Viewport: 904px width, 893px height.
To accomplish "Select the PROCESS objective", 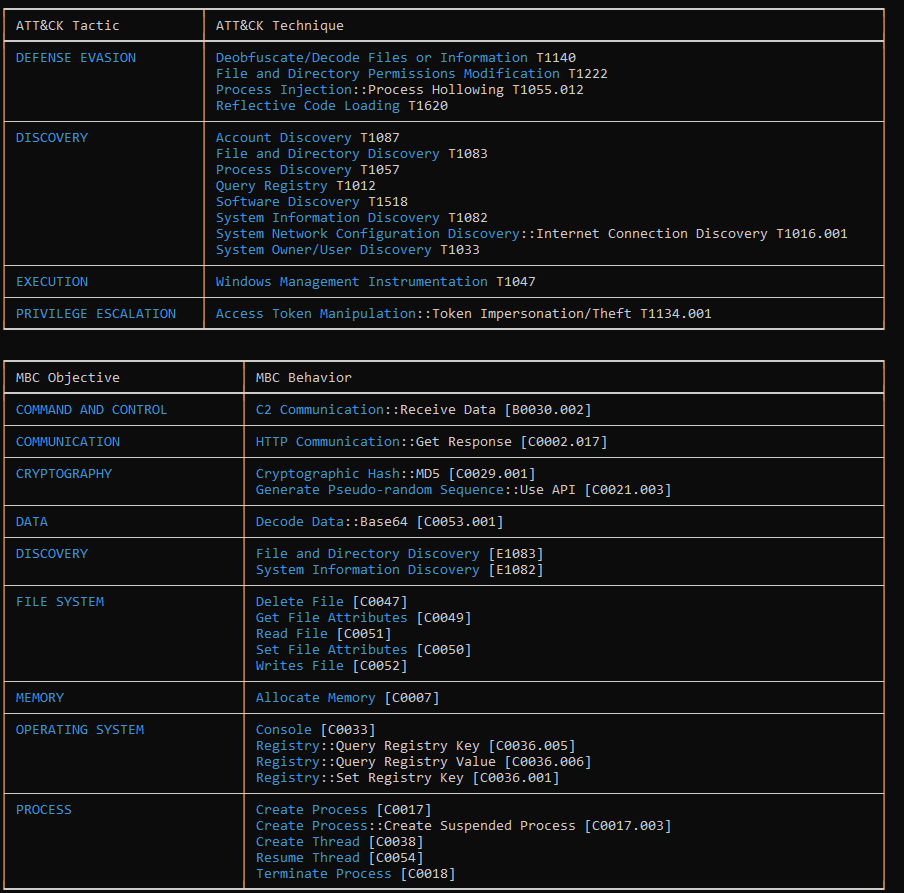I will (x=44, y=810).
